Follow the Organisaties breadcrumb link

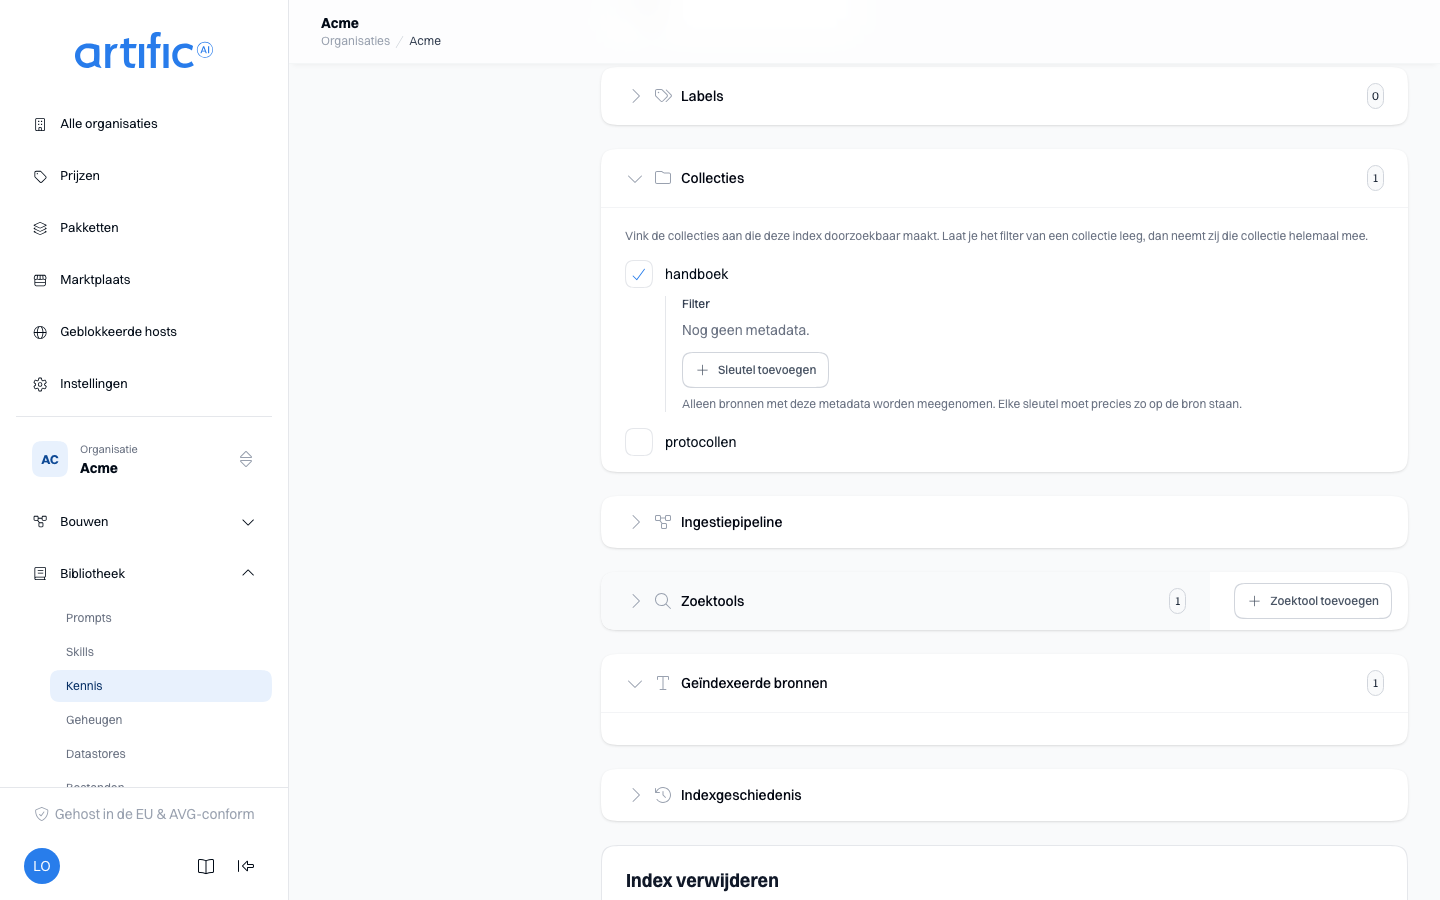pyautogui.click(x=355, y=41)
